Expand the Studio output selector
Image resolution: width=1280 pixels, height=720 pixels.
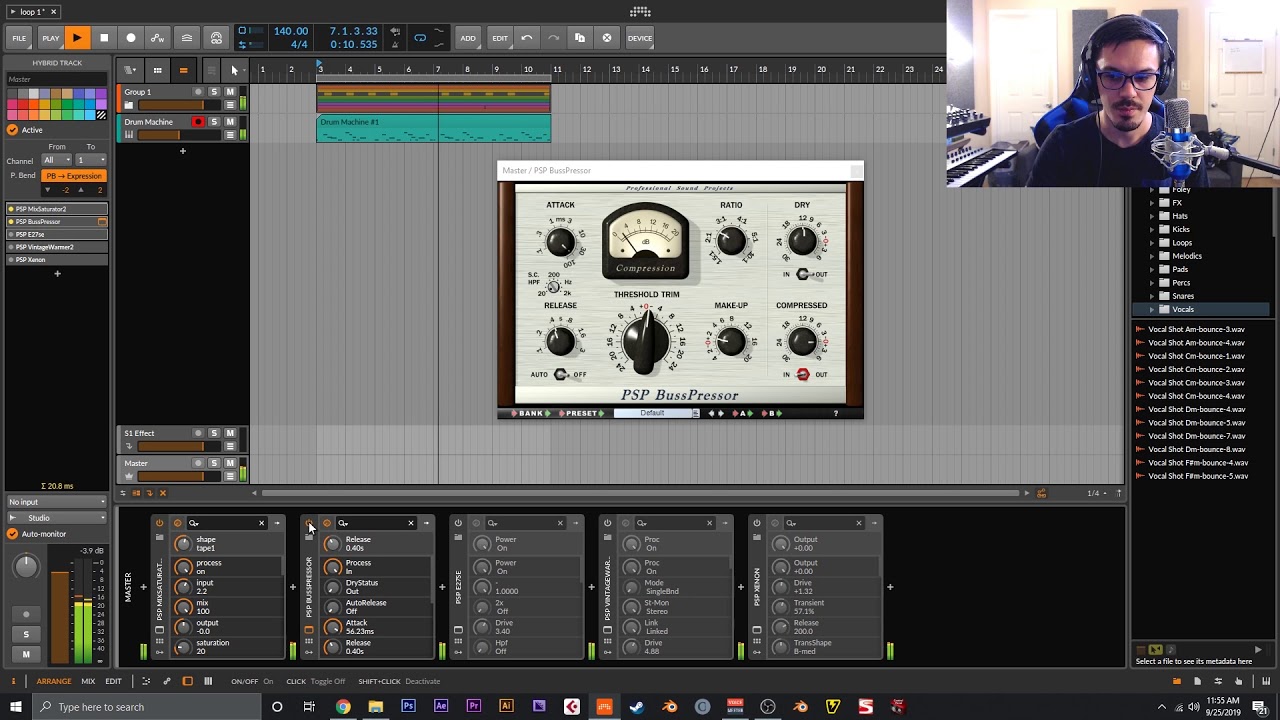[x=56, y=518]
